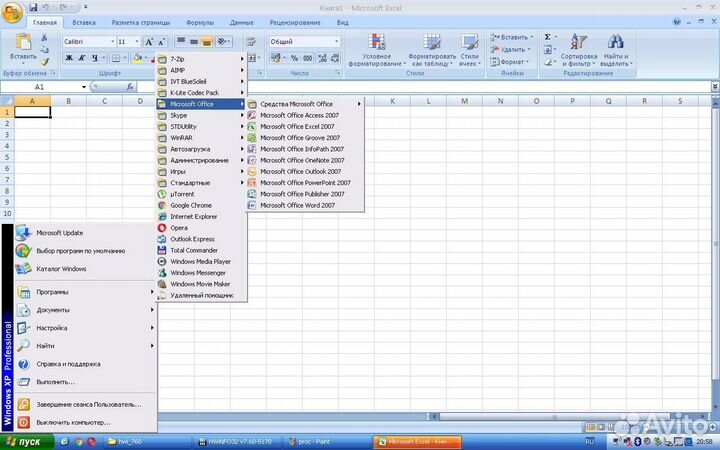Image resolution: width=720 pixels, height=450 pixels.
Task: Click the Name Box showing A1
Action: click(x=42, y=87)
